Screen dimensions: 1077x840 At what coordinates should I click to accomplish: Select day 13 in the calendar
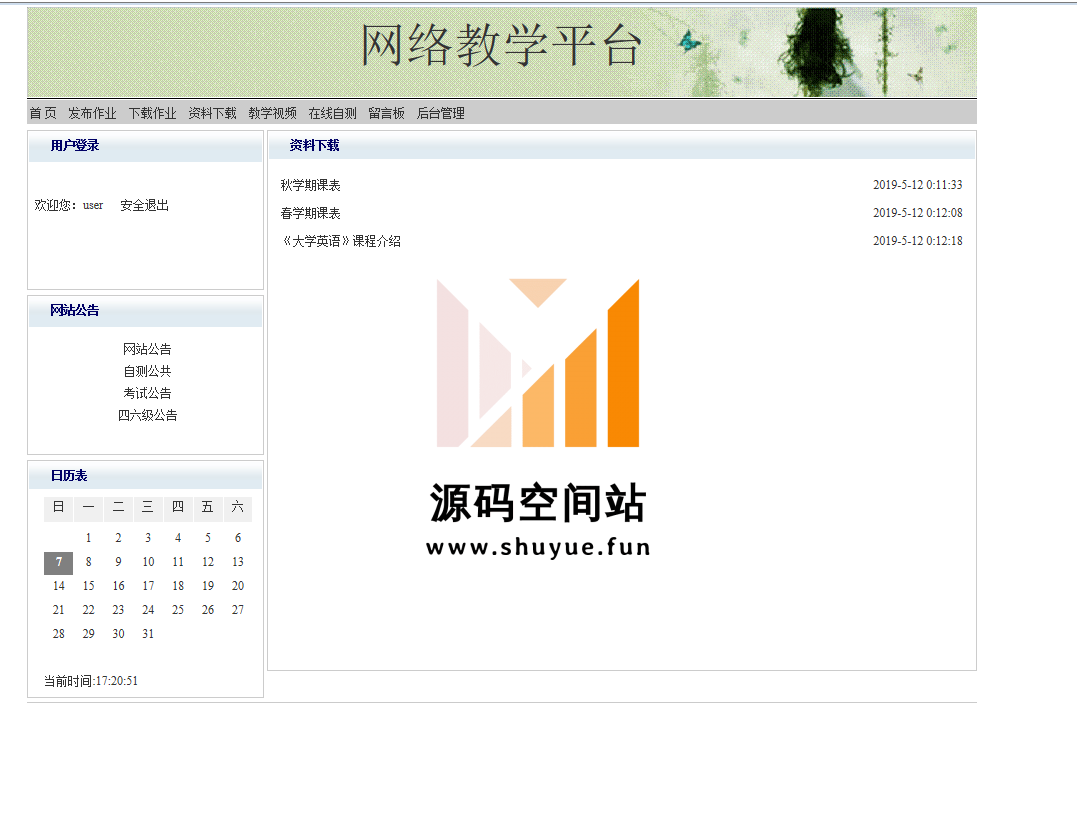click(238, 562)
